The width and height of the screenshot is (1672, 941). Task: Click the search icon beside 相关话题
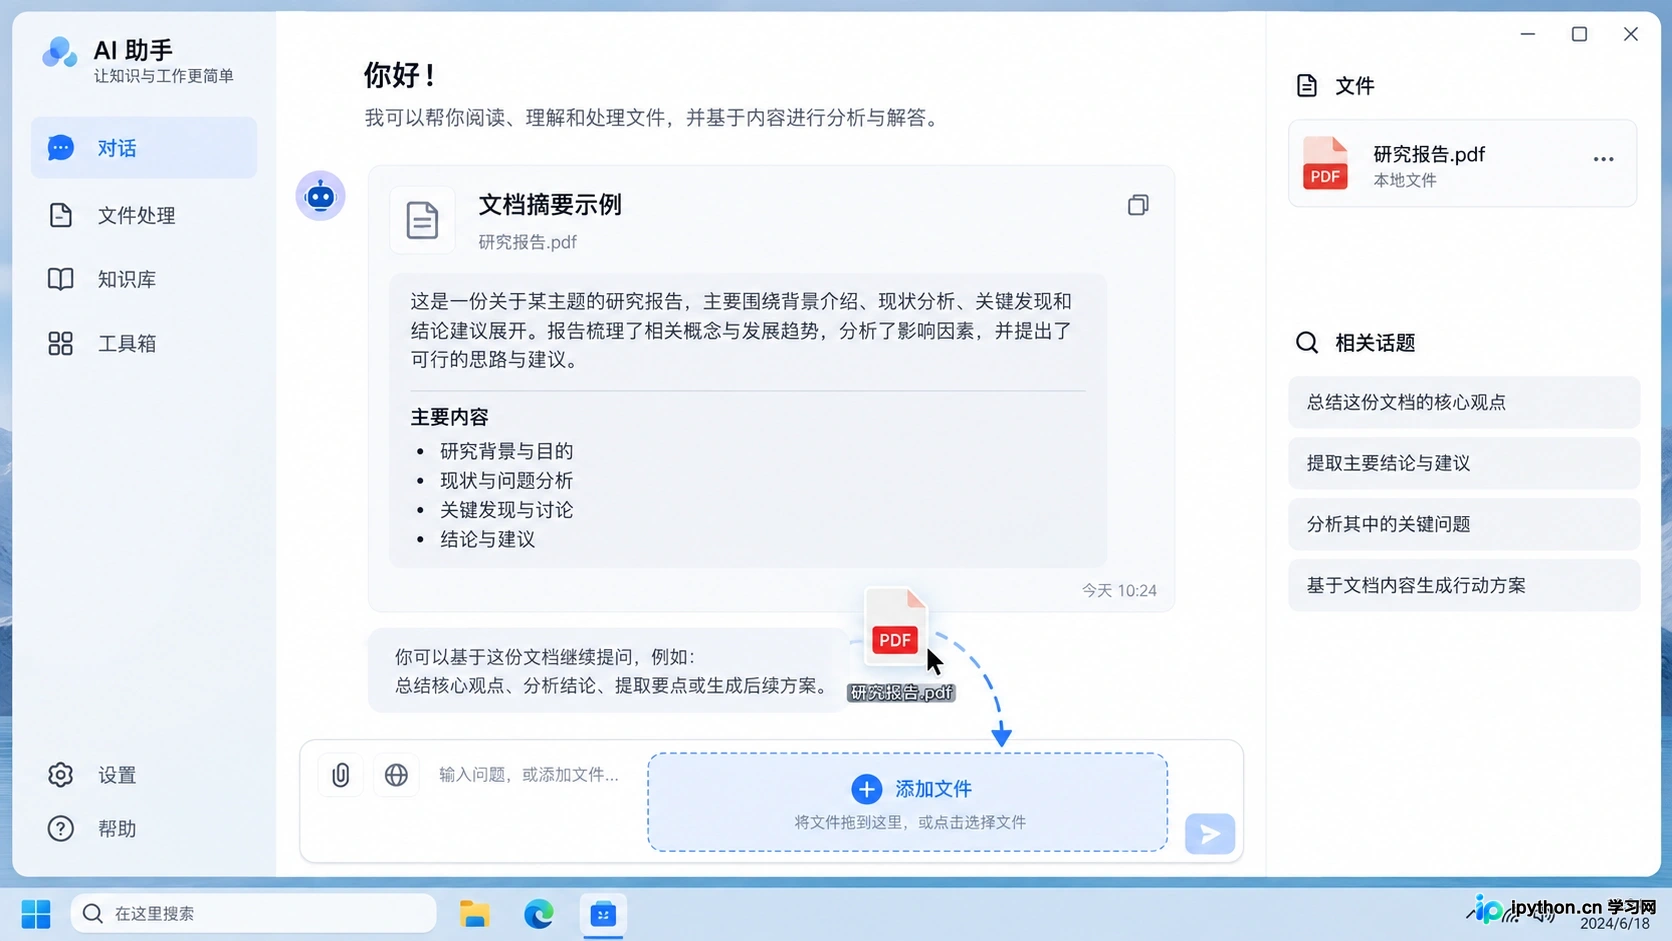(x=1307, y=343)
